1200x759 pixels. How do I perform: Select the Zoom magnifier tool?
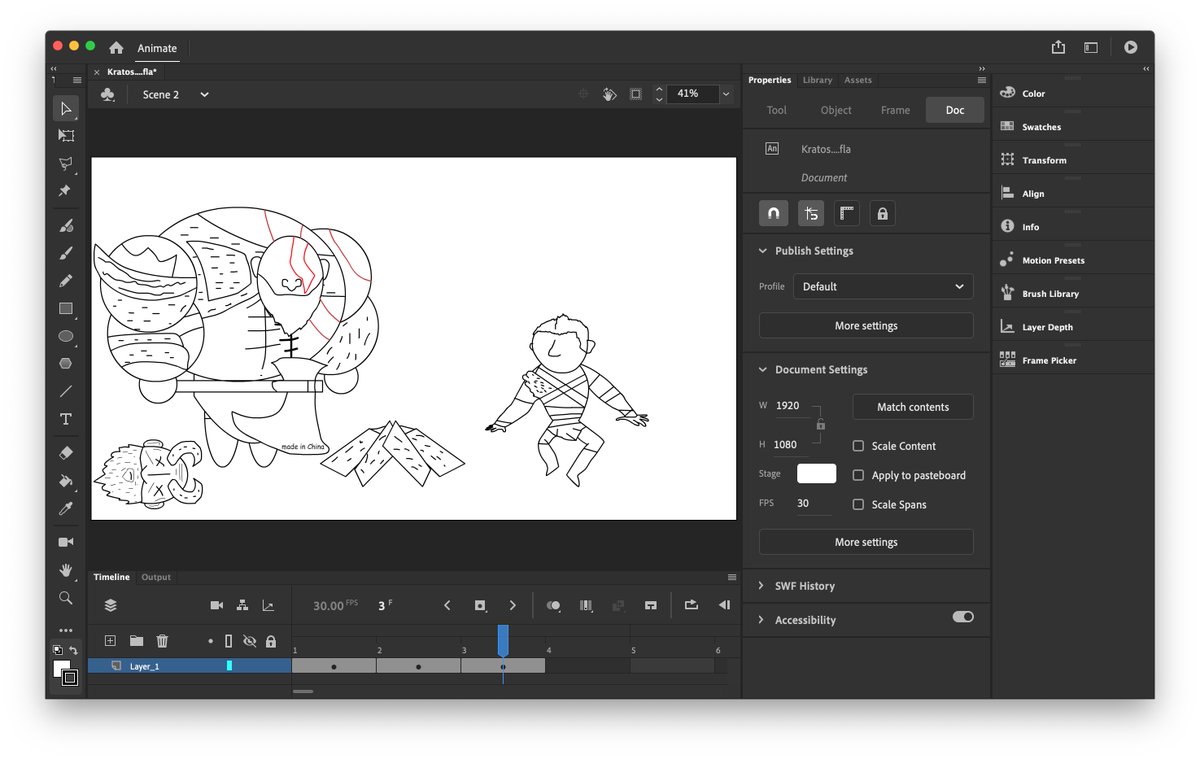tap(66, 598)
